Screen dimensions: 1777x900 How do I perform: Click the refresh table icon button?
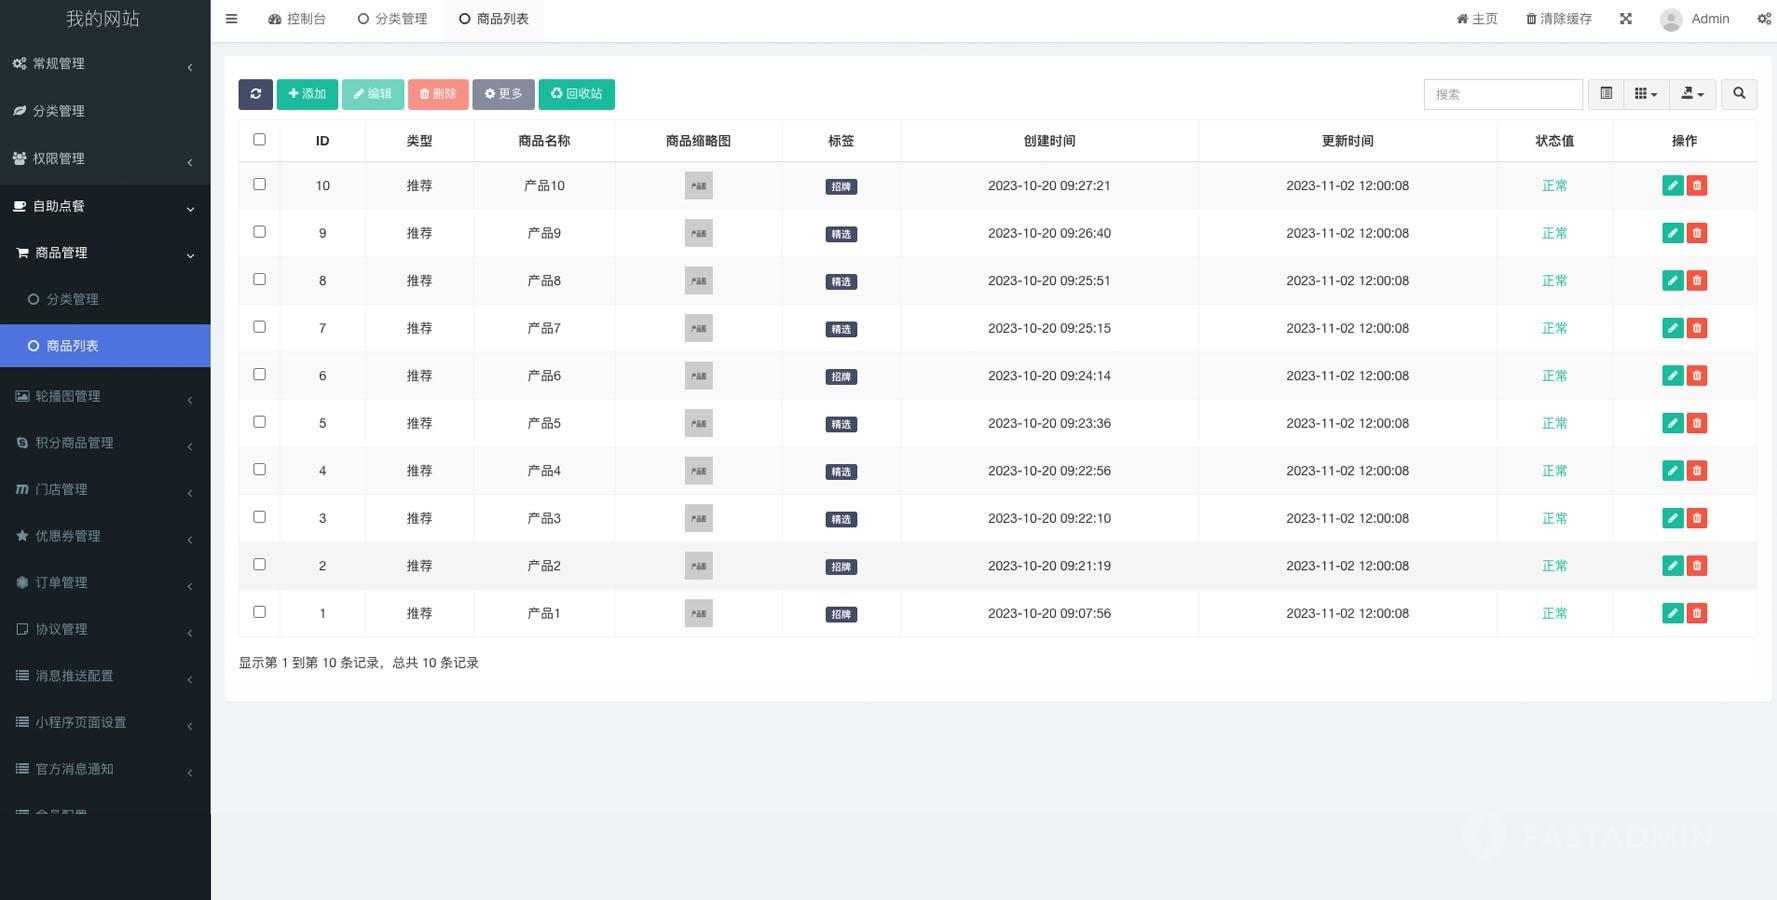(x=255, y=94)
